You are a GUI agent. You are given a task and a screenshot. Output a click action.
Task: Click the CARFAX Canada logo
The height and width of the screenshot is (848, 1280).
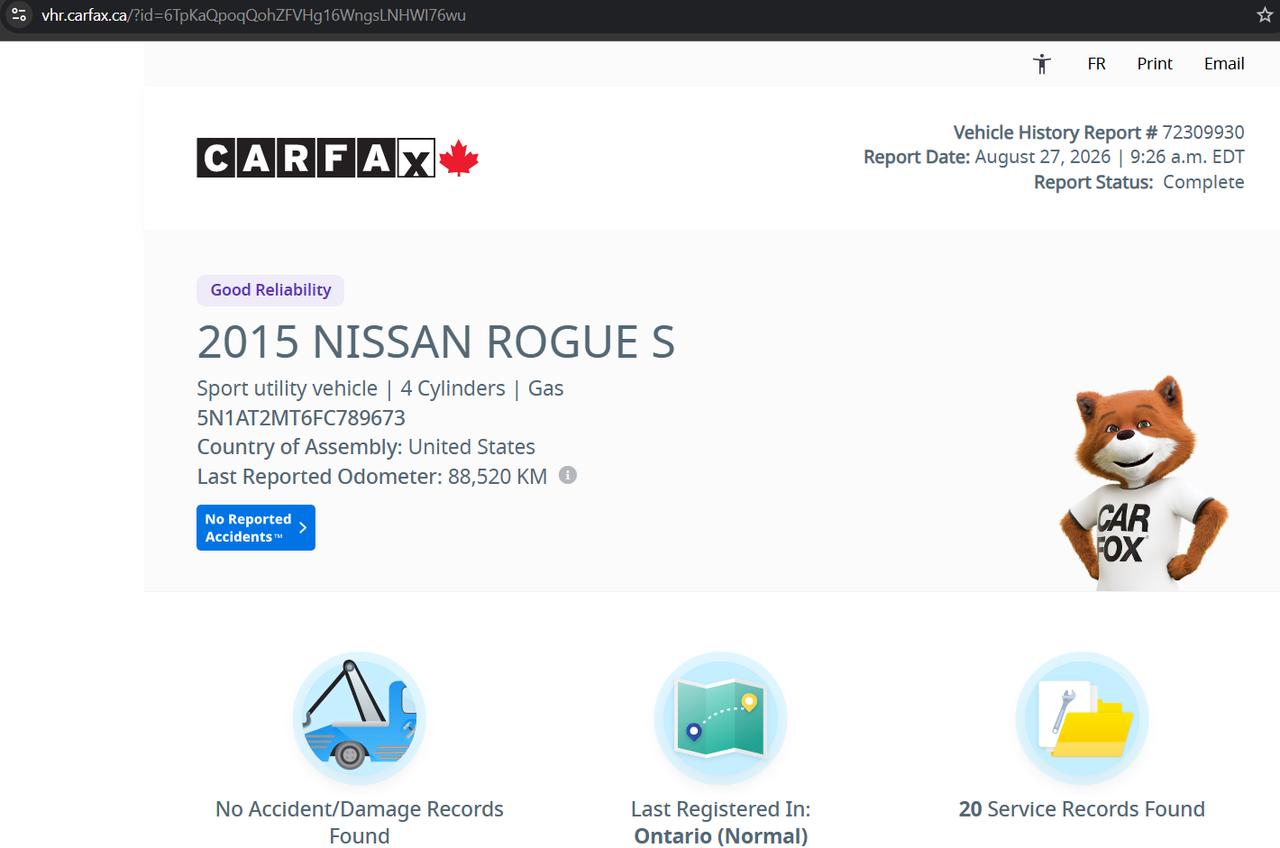click(x=338, y=158)
